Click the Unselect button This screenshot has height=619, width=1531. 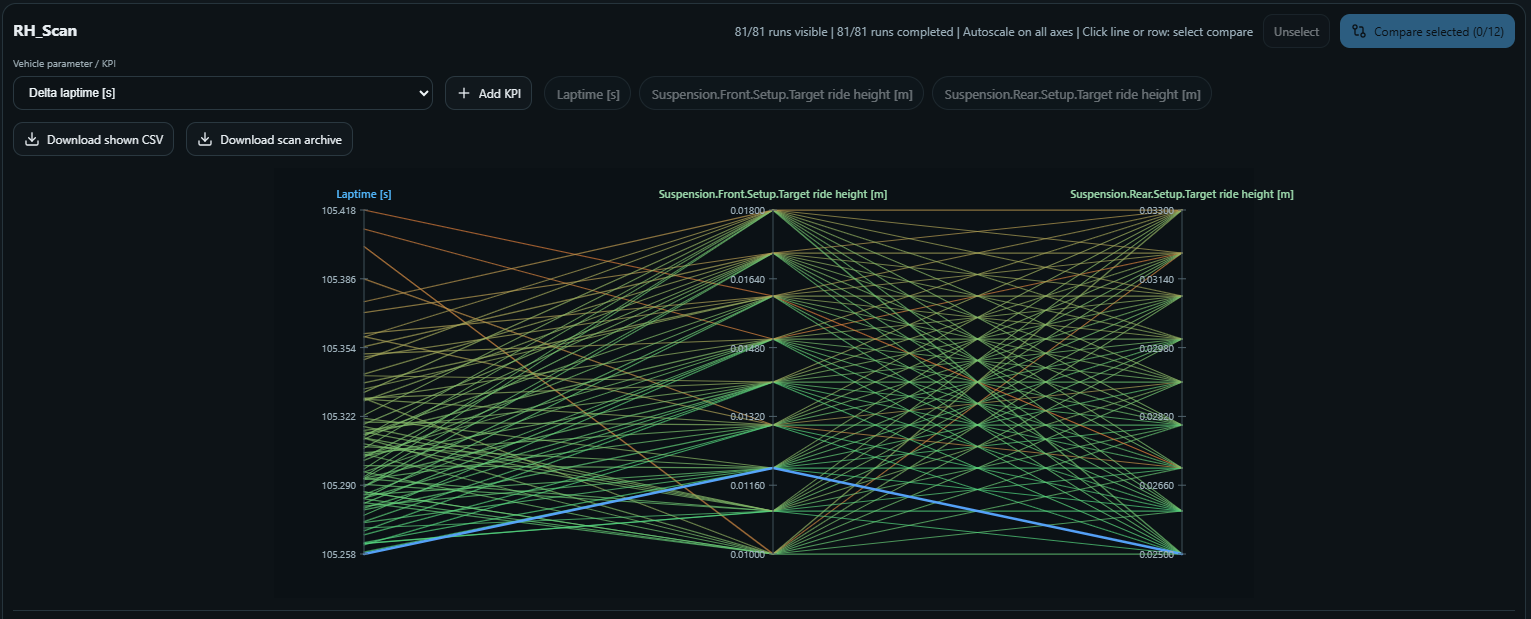(x=1296, y=31)
